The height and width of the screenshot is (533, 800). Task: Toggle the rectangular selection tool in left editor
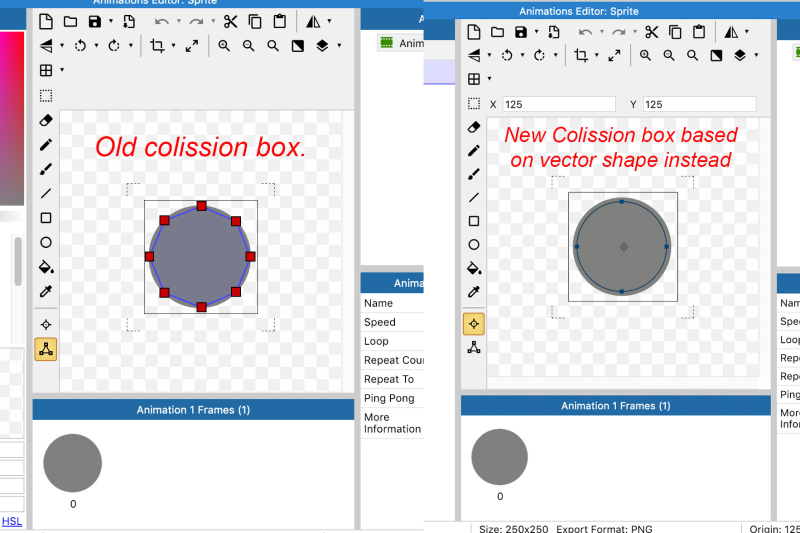[46, 96]
